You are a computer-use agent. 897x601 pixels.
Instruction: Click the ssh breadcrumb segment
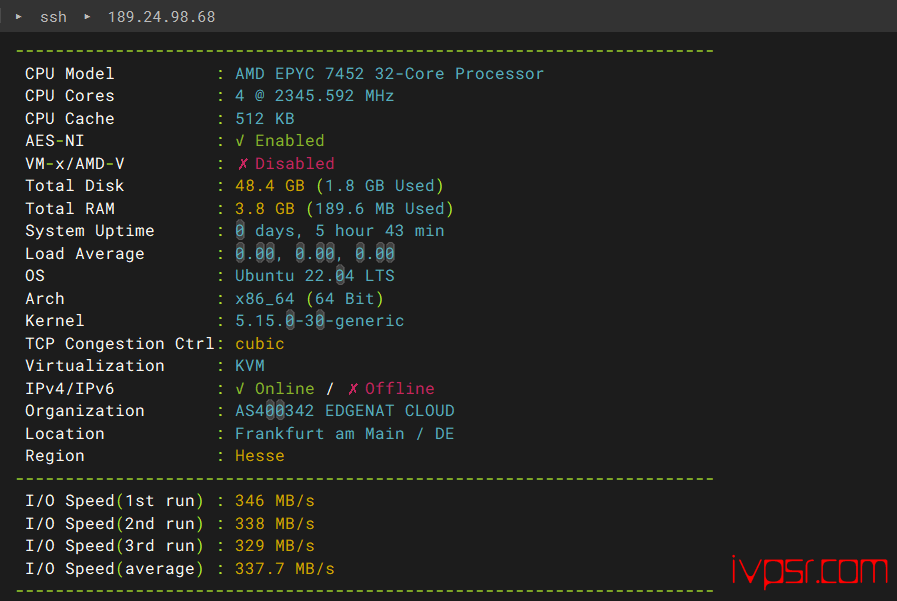coord(53,17)
